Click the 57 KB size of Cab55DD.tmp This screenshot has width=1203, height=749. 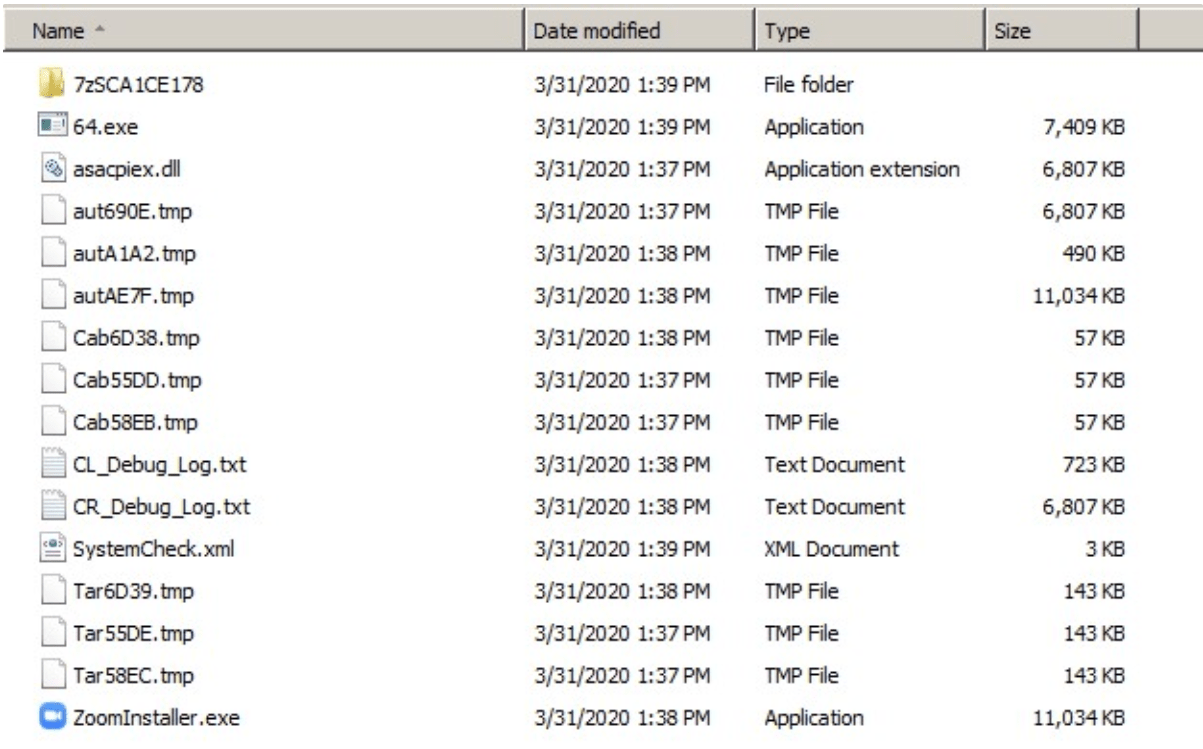pyautogui.click(x=1100, y=380)
